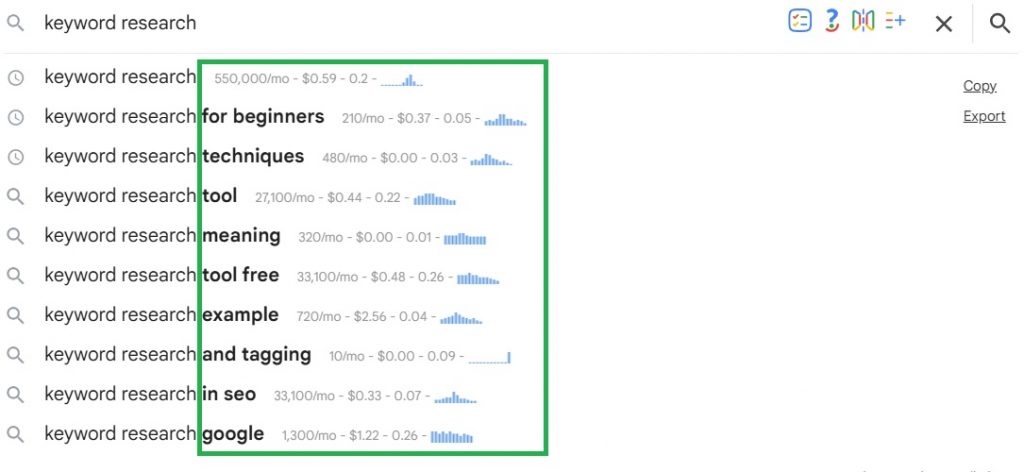Click the Copy link
The height and width of the screenshot is (472, 1024).
[979, 86]
